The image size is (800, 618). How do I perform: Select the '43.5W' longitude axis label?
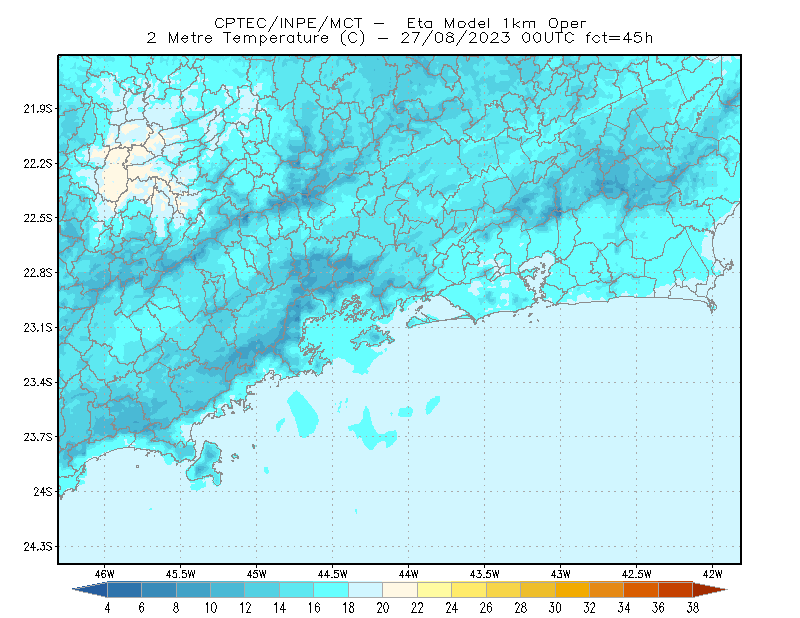coord(485,574)
